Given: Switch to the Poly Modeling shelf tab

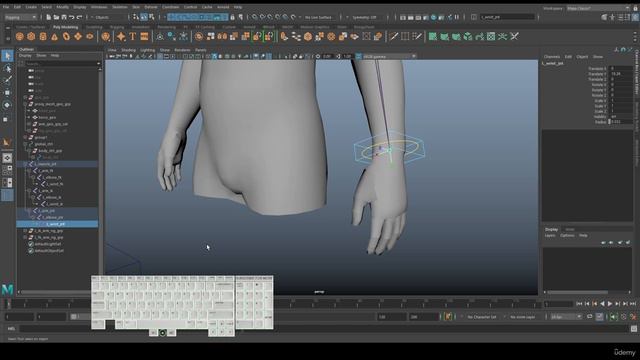Looking at the screenshot, I should (65, 27).
